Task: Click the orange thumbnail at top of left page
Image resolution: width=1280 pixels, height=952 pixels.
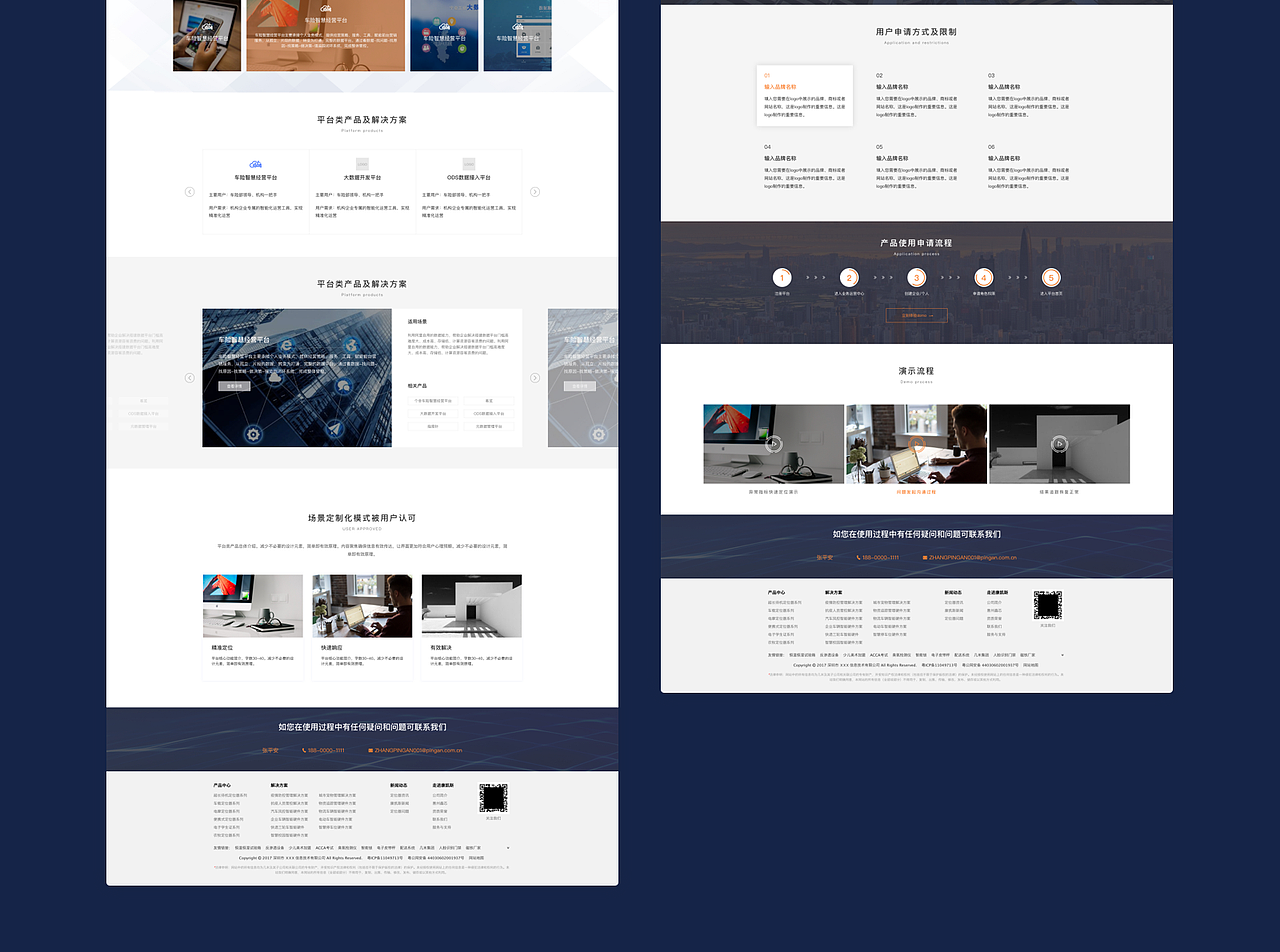Action: coord(325,35)
